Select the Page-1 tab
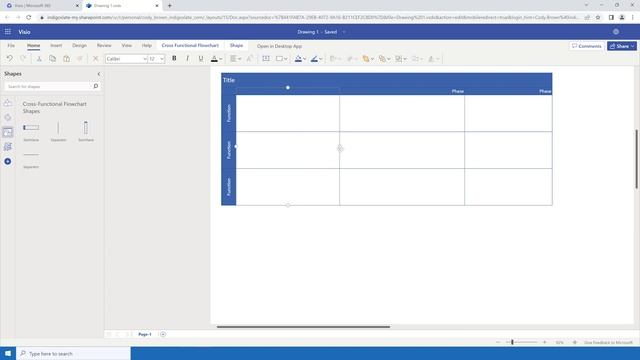 (144, 334)
